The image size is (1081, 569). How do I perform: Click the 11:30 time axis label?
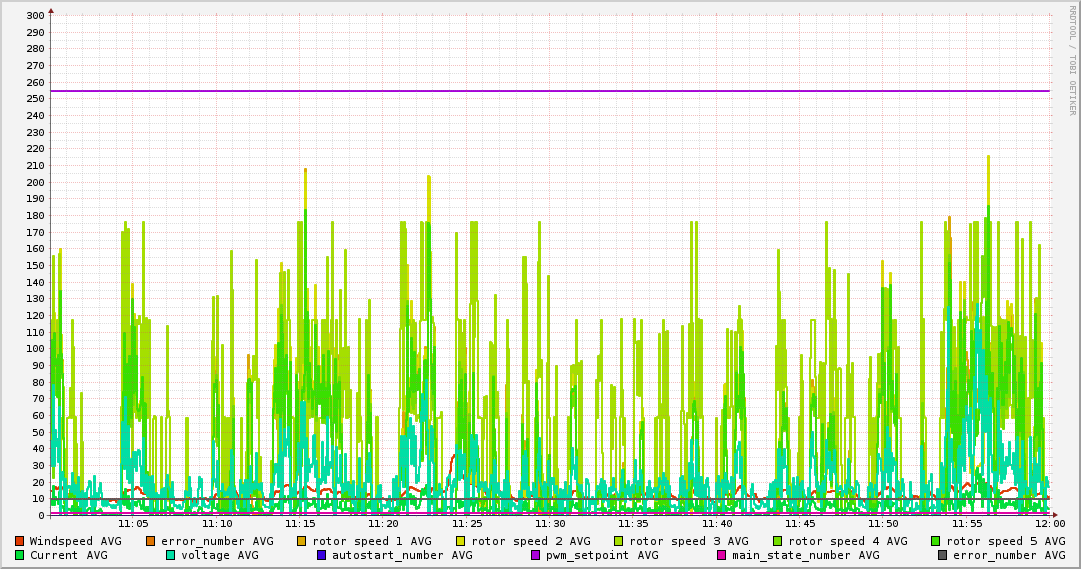click(x=550, y=523)
